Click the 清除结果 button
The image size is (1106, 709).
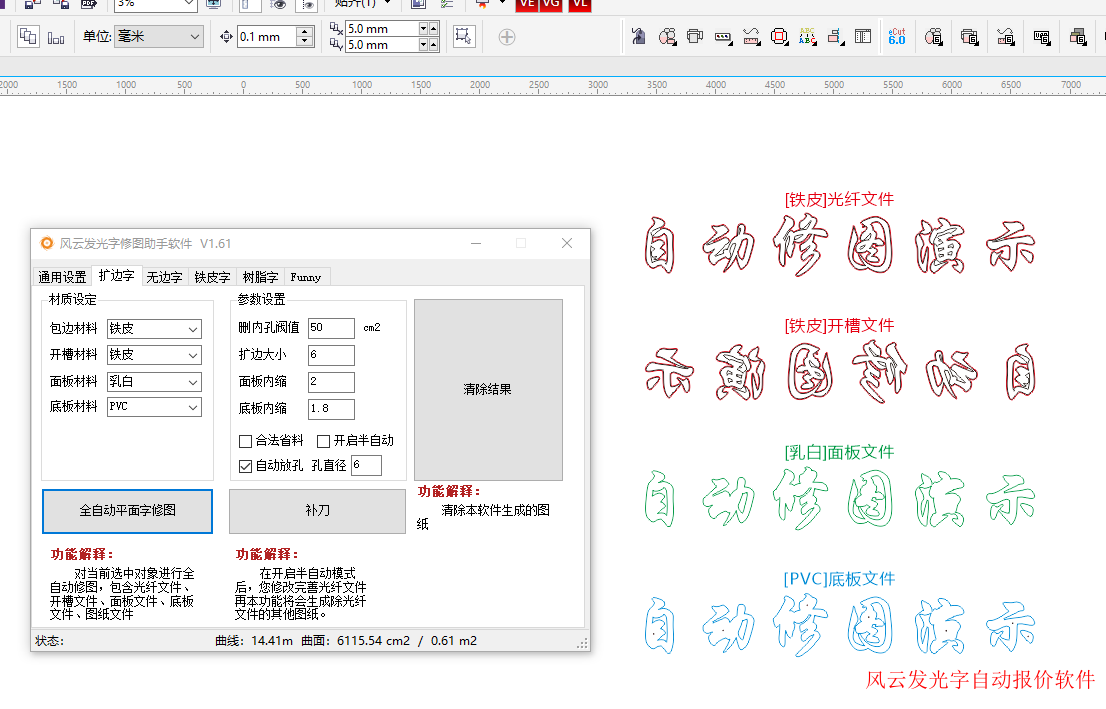pyautogui.click(x=488, y=390)
